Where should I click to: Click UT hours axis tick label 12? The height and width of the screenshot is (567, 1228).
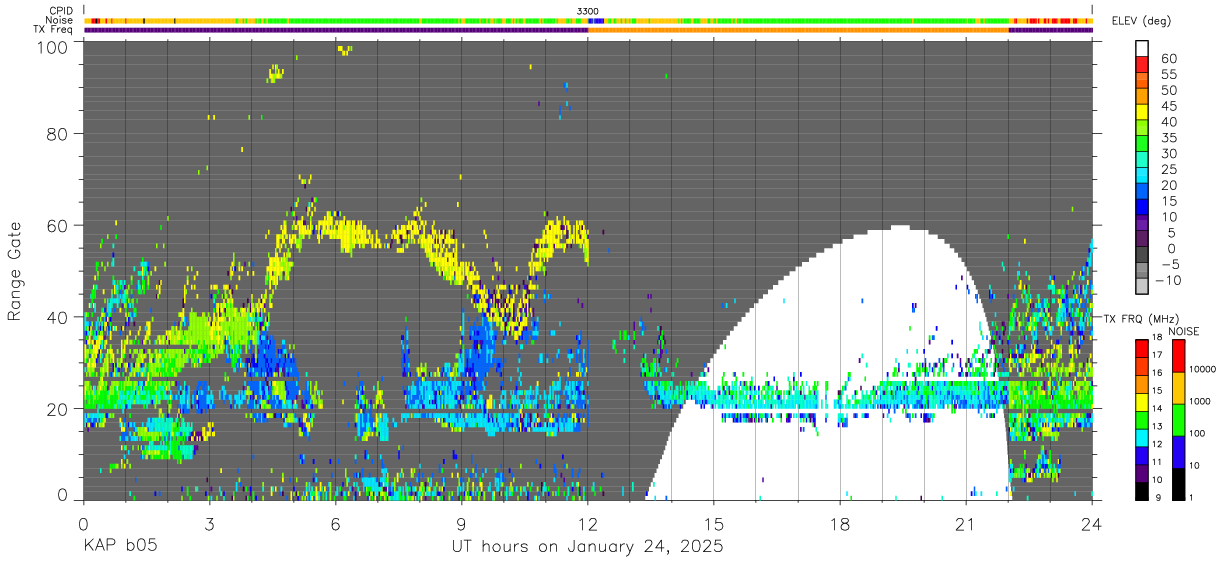(x=588, y=524)
